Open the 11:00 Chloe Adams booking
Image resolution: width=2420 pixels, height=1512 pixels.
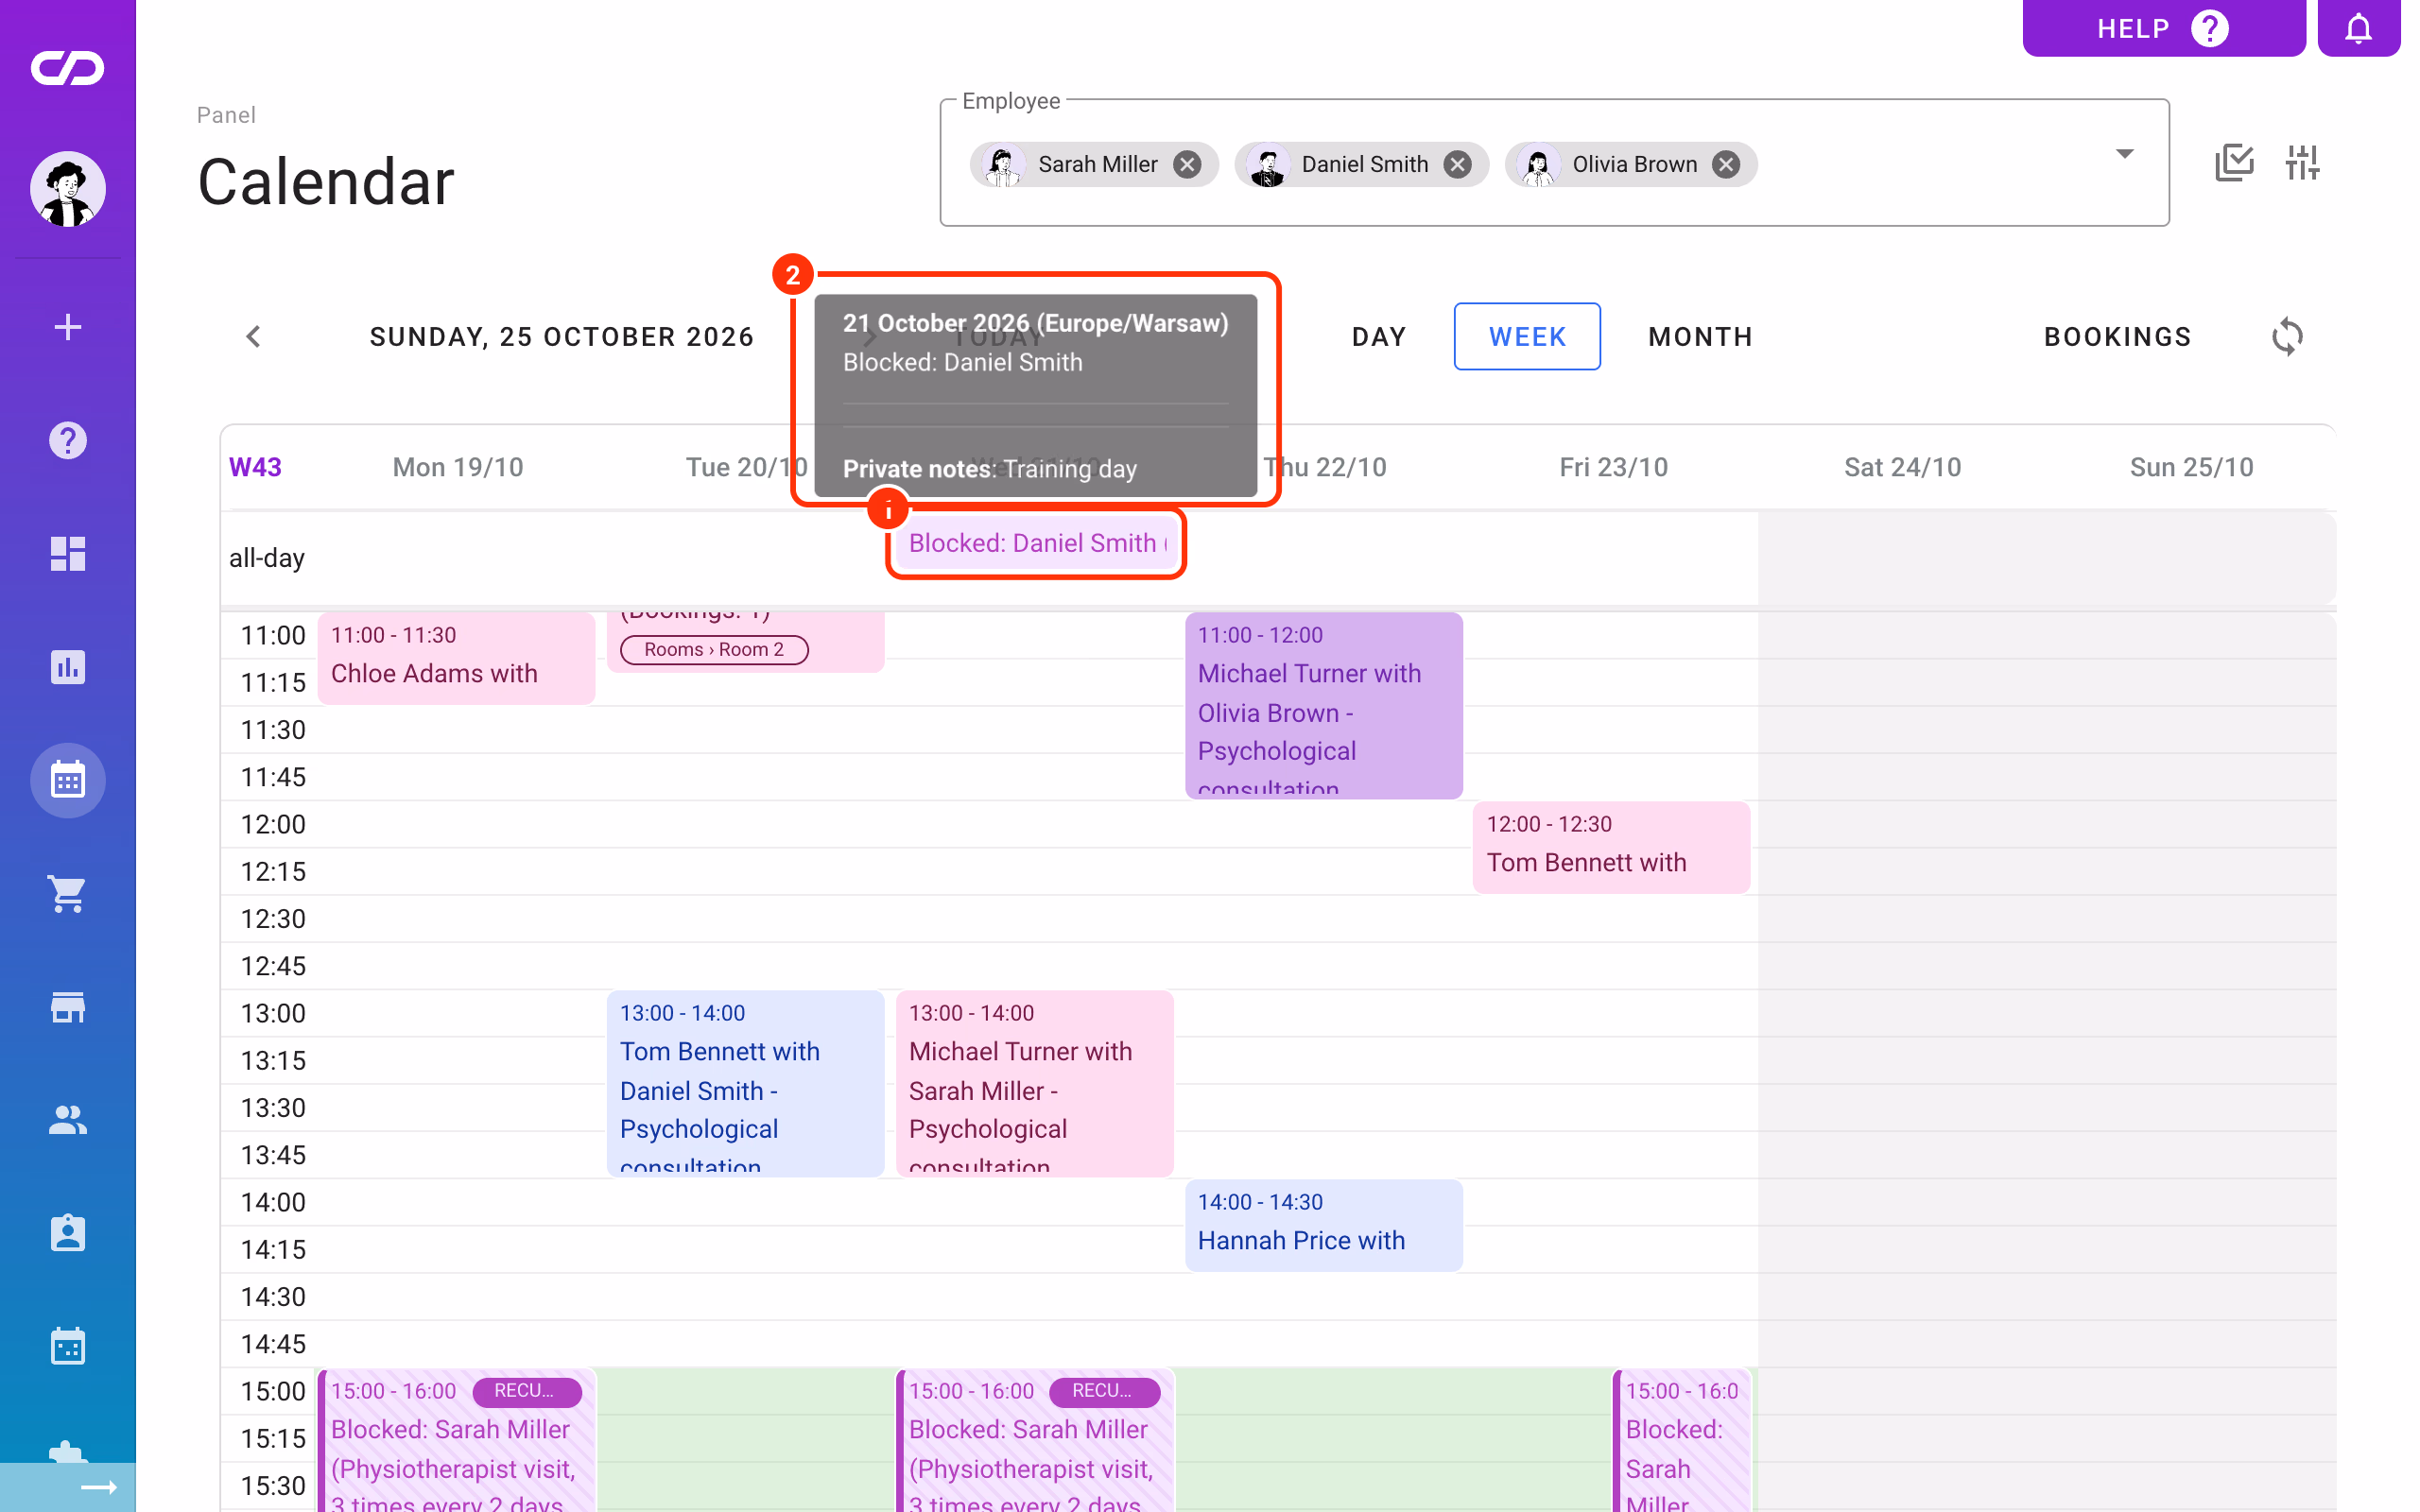tap(456, 658)
